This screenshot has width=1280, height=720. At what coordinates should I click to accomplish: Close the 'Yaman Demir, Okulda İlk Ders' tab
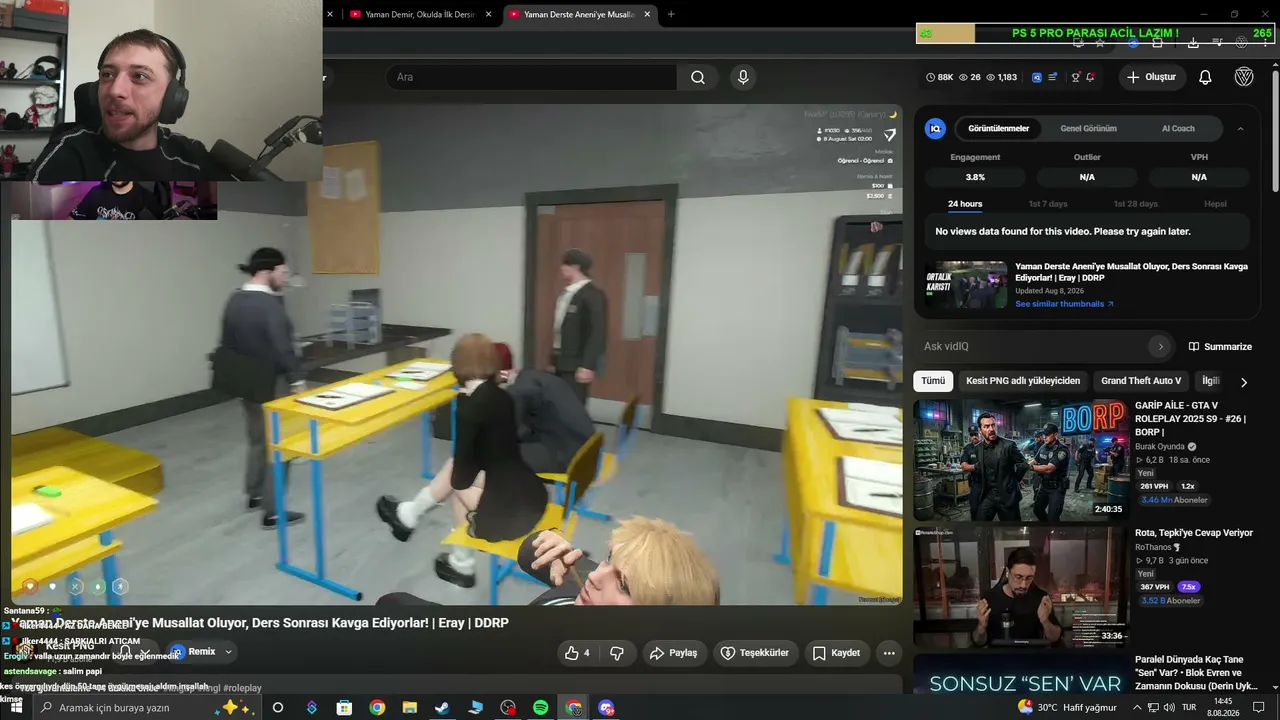click(488, 14)
